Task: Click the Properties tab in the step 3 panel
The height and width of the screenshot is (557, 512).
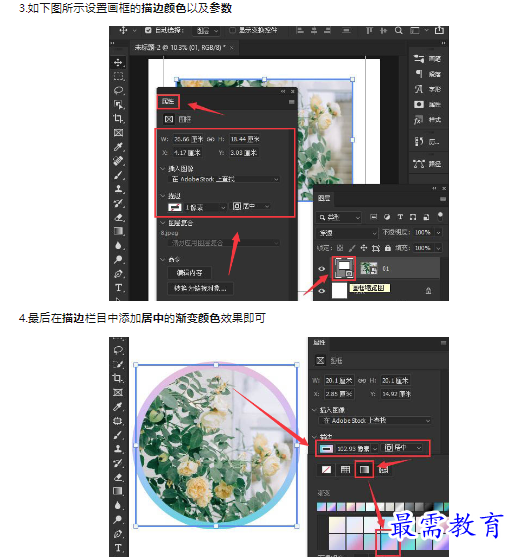Action: [x=168, y=102]
